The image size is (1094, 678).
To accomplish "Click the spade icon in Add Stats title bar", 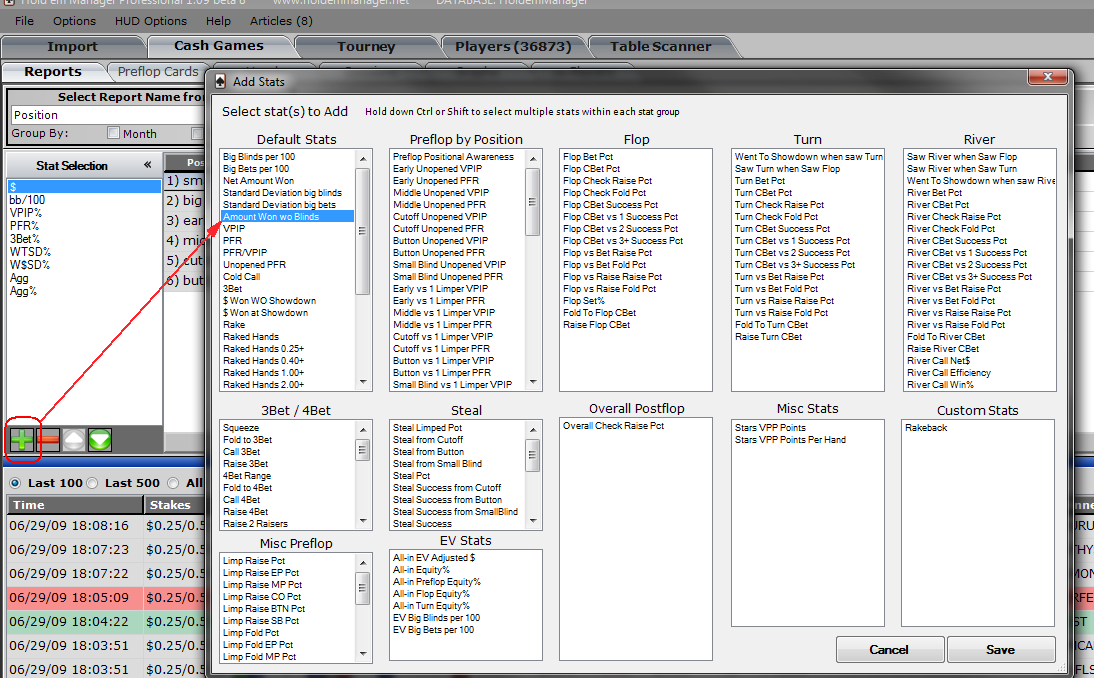I will click(218, 81).
